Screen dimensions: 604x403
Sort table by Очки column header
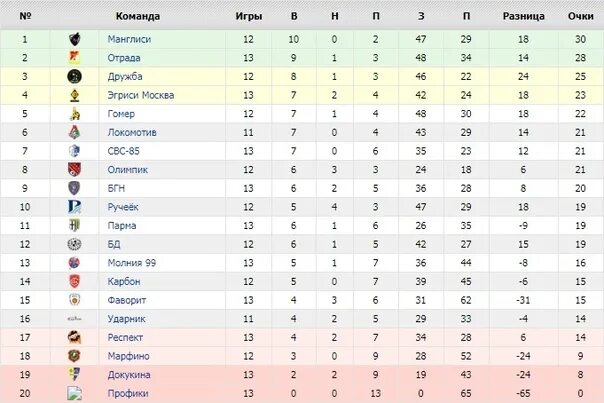580,17
